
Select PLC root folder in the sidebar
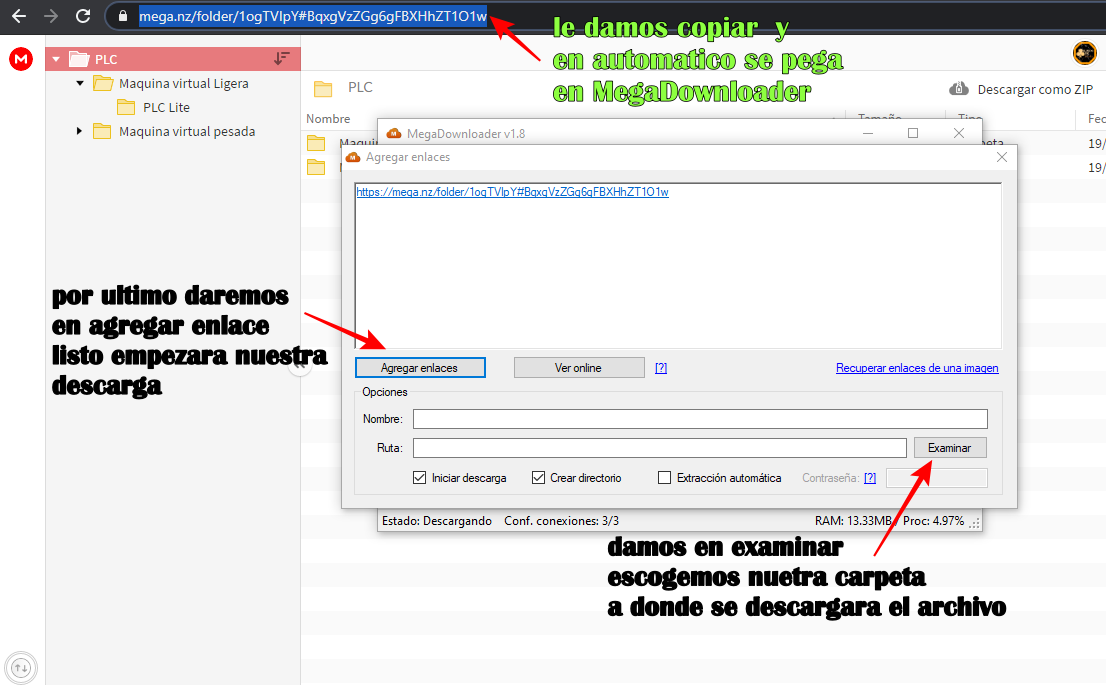tap(173, 59)
